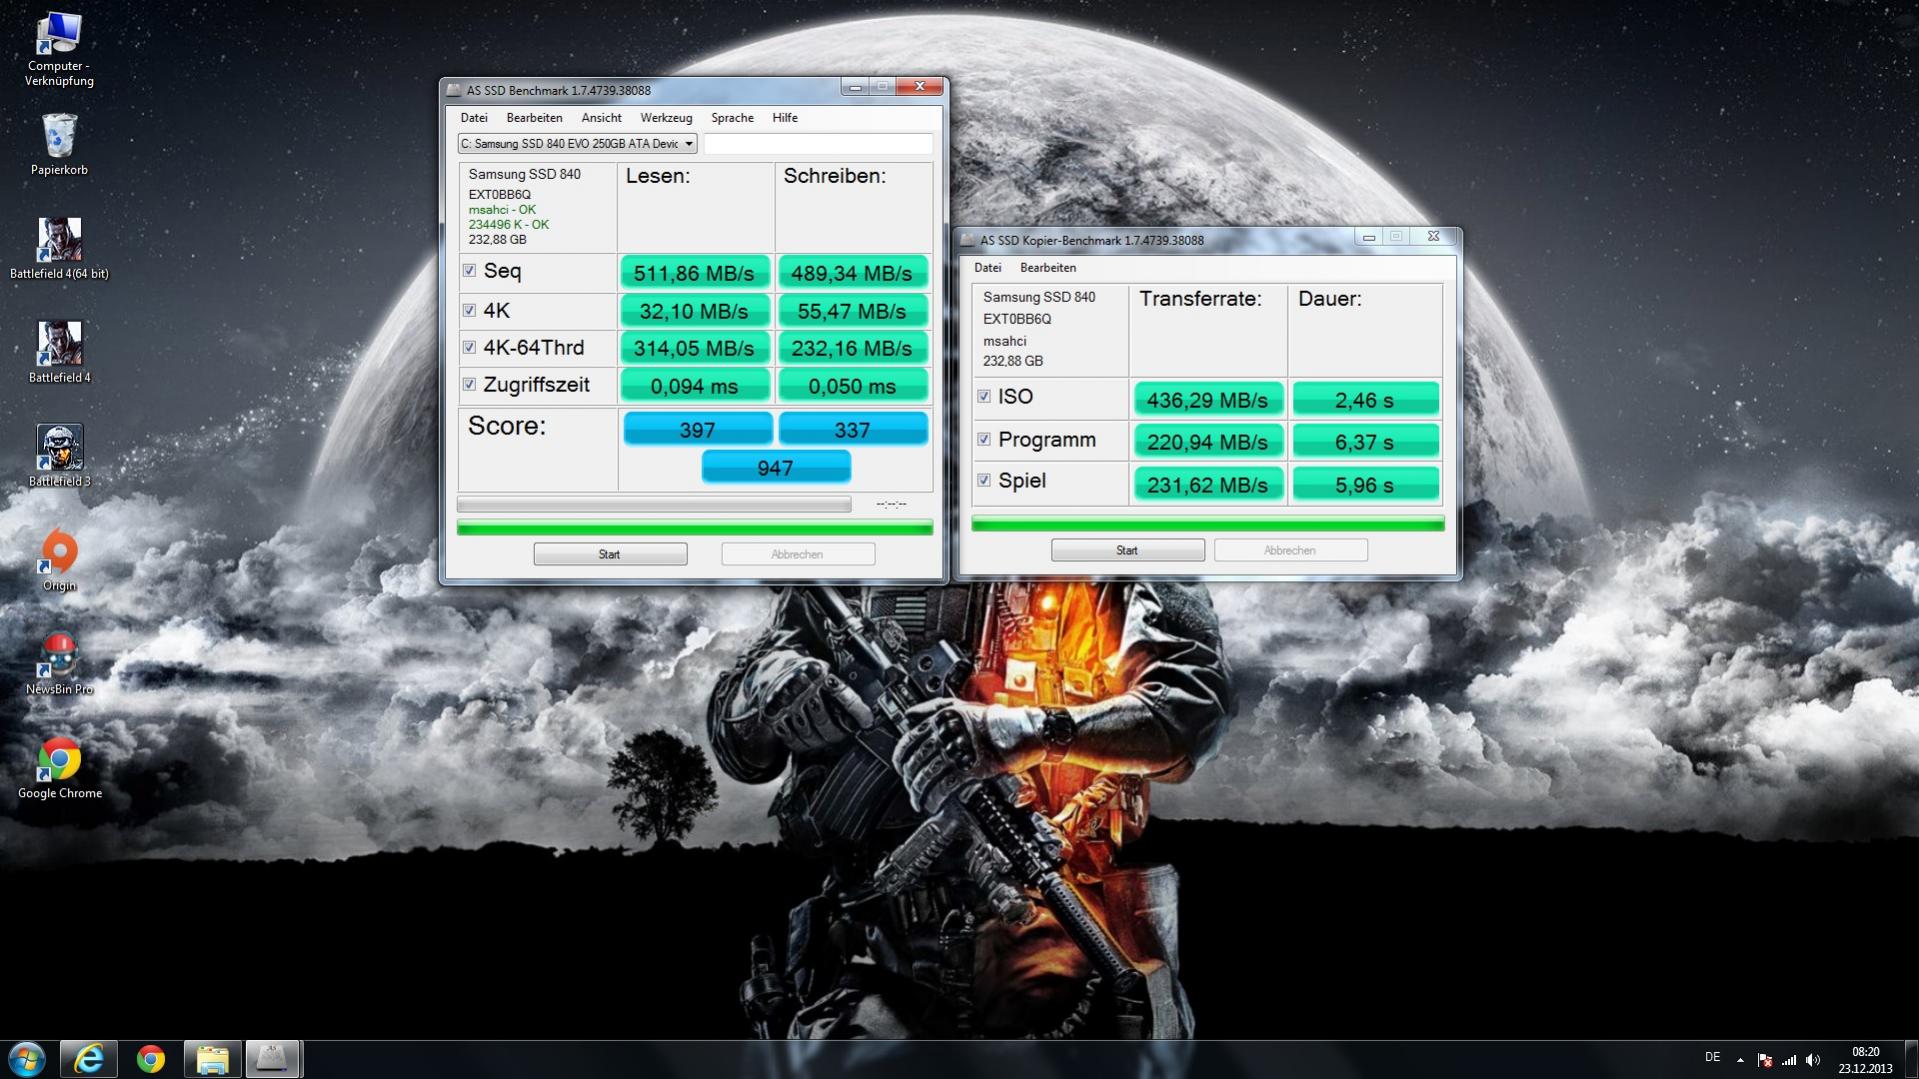Click the taskbar clock showing 08:20
This screenshot has height=1079, width=1919.
[x=1865, y=1060]
